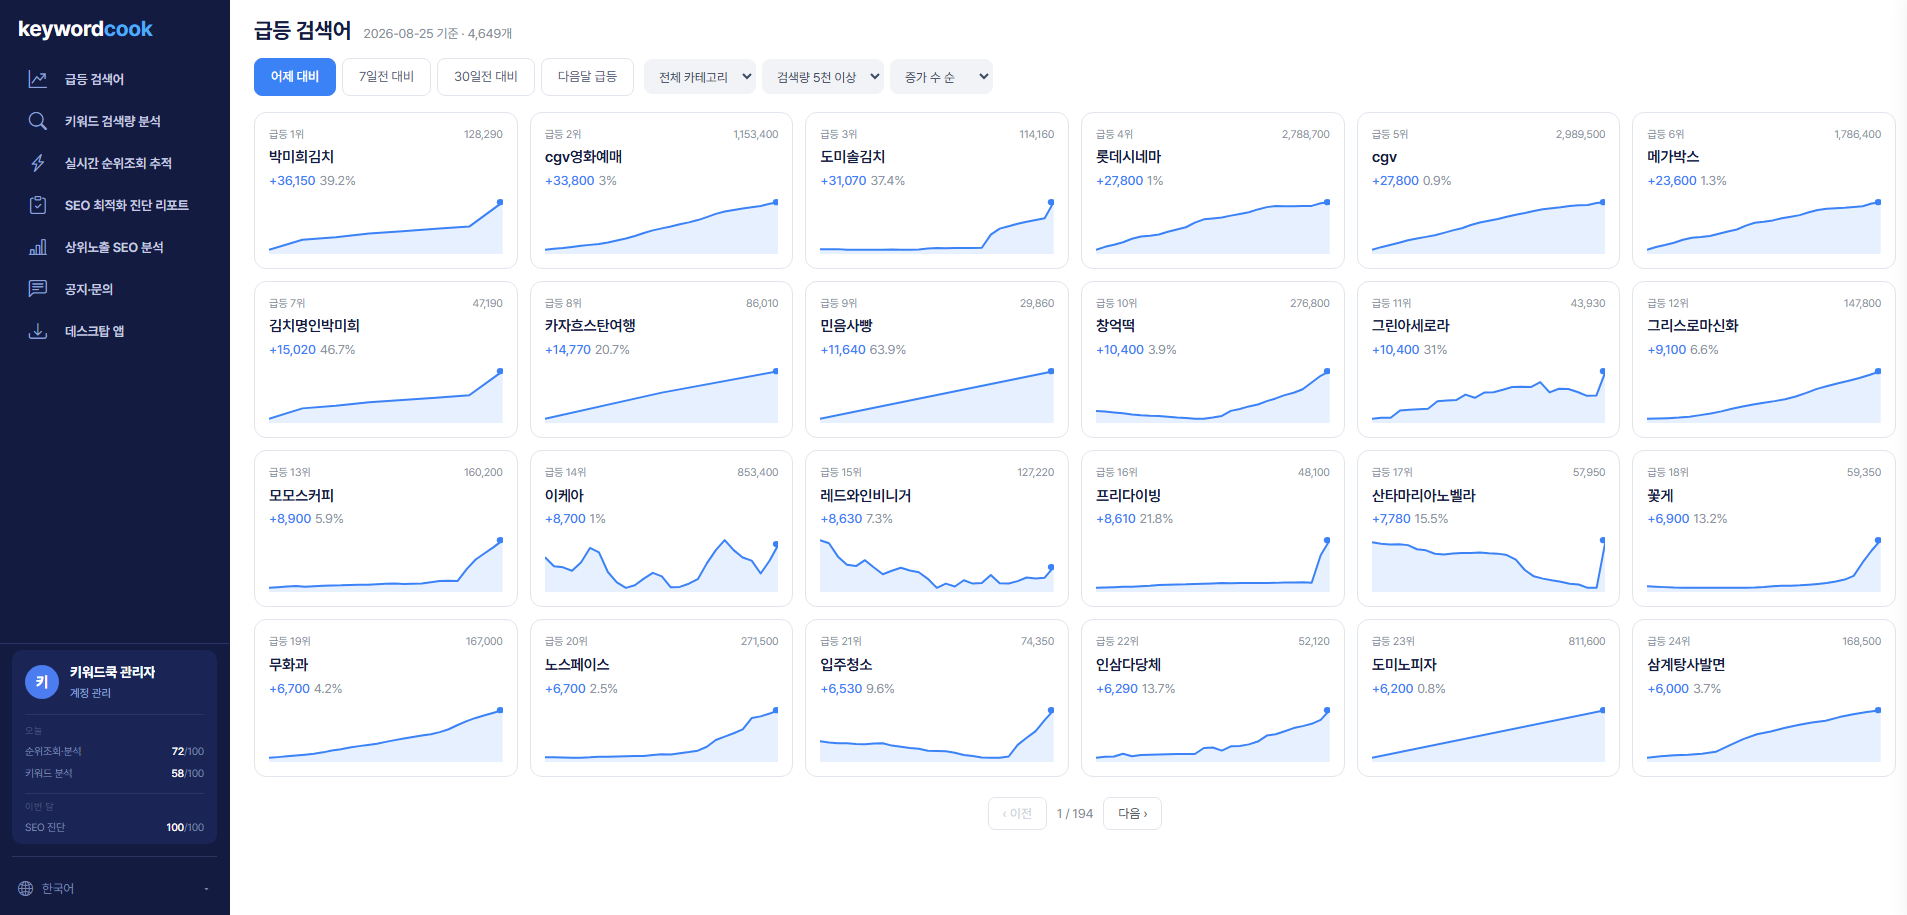The height and width of the screenshot is (915, 1907).
Task: Open the cgv영화예매 keyword card
Action: click(x=661, y=191)
